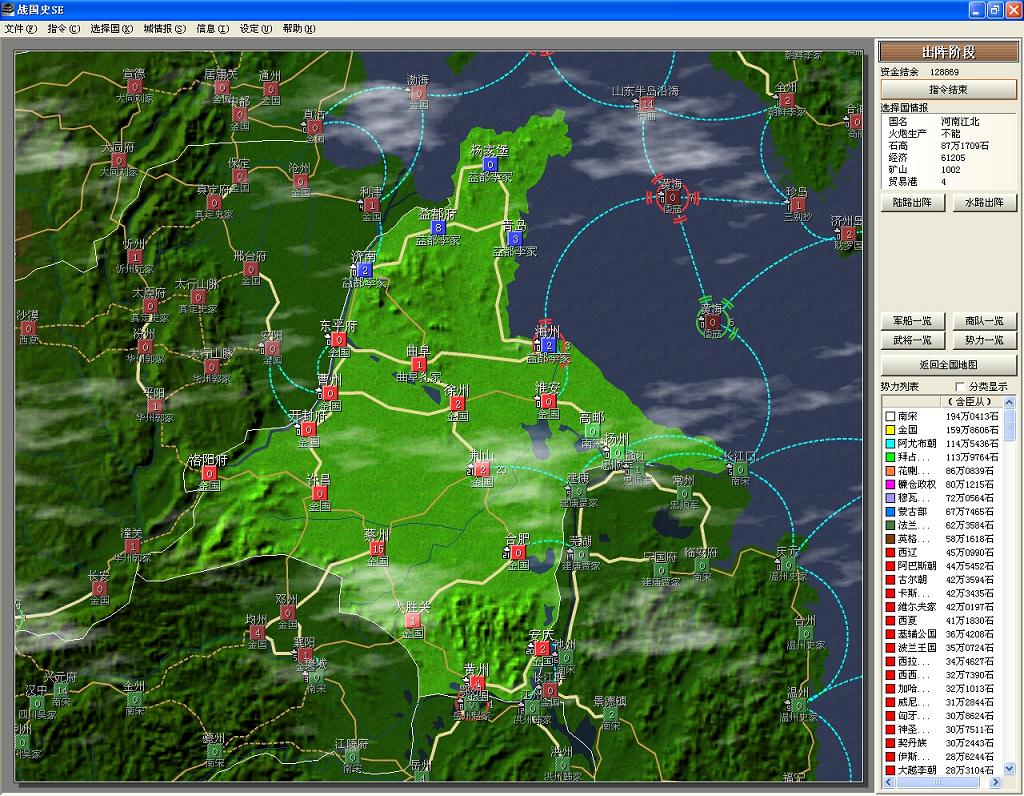
Task: Open the 文件 menu
Action: pos(20,29)
